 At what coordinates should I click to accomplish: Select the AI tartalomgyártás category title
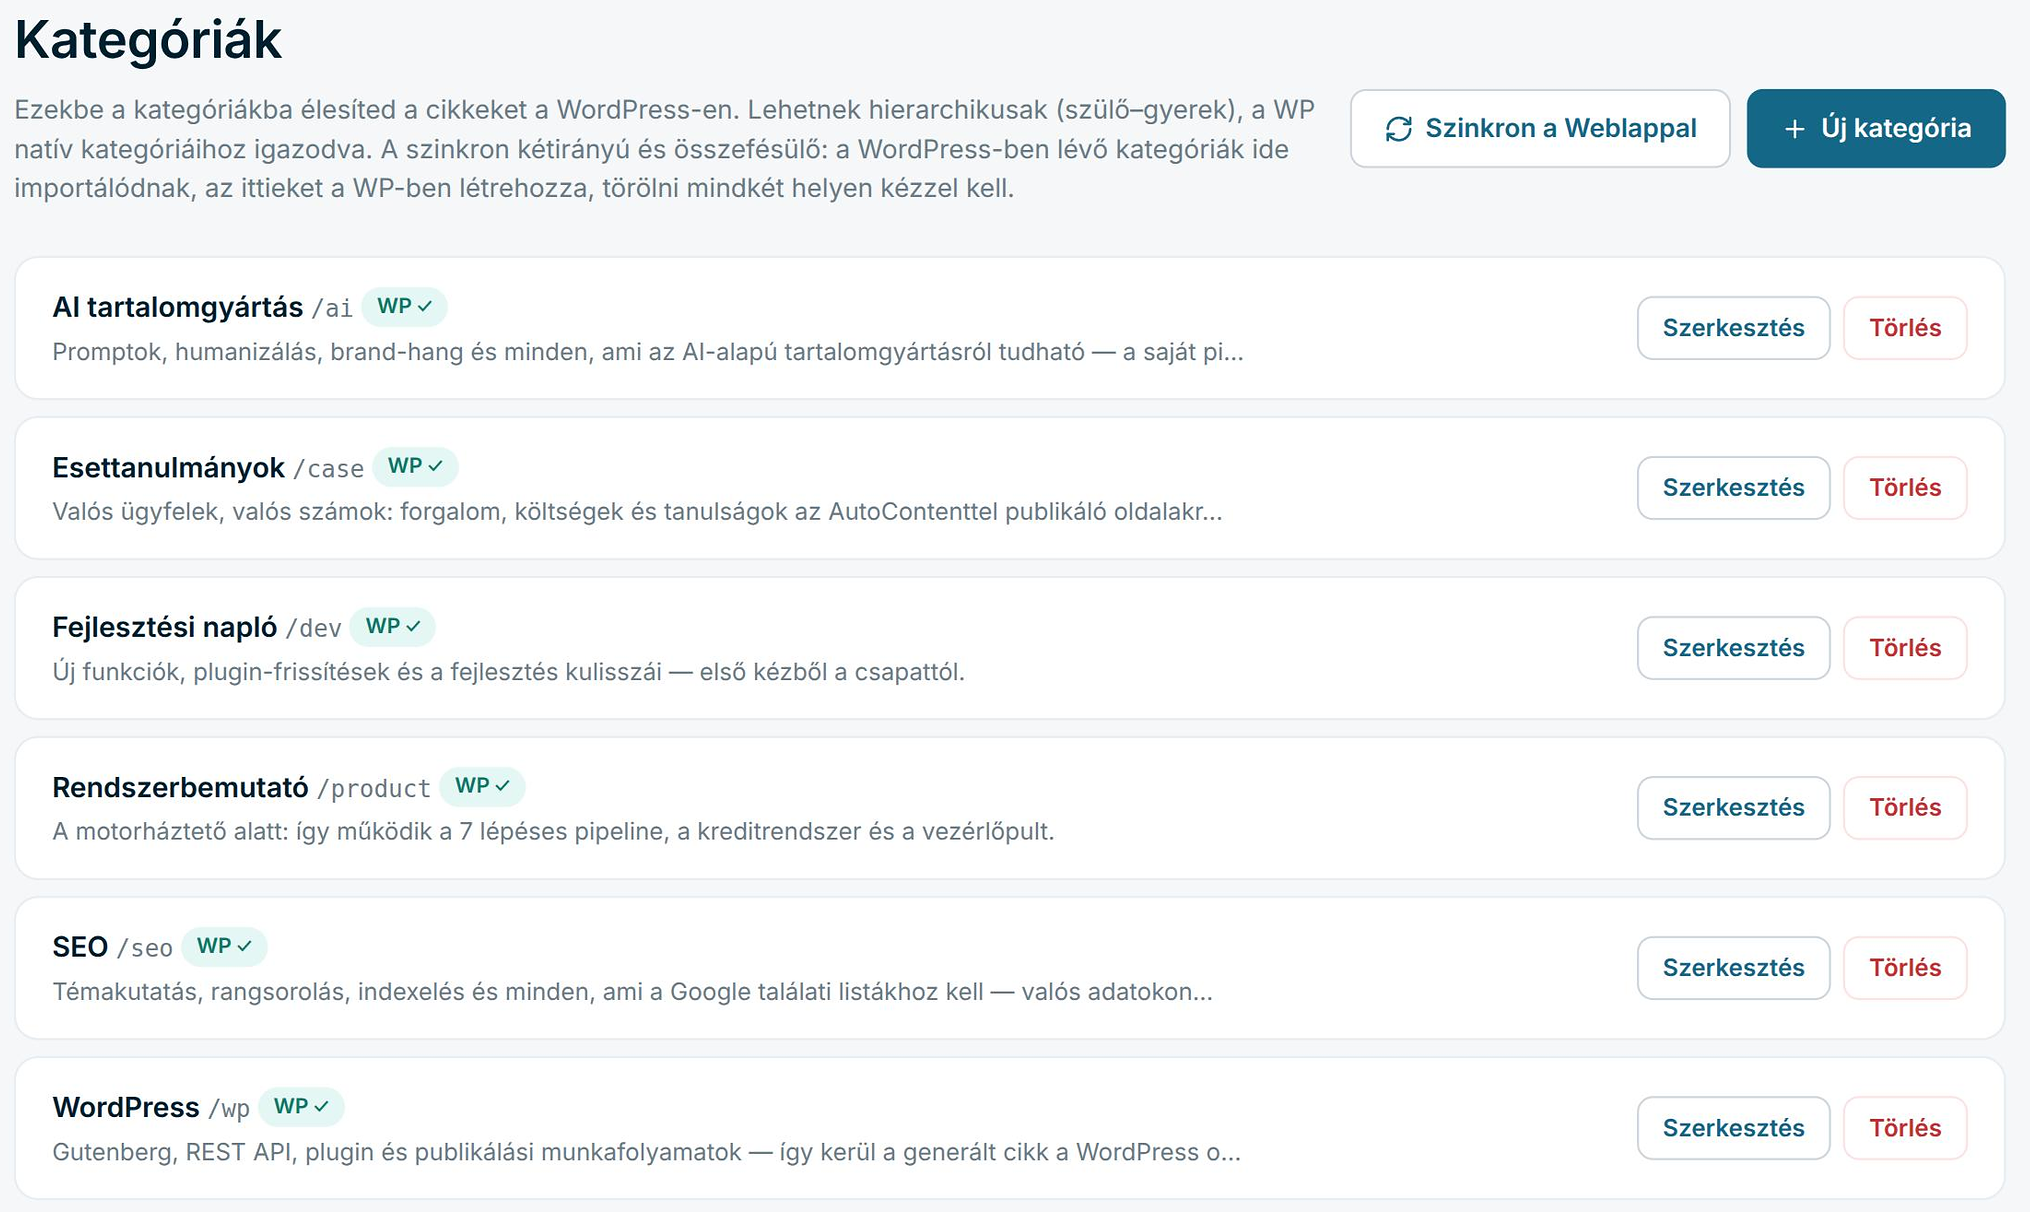point(177,307)
